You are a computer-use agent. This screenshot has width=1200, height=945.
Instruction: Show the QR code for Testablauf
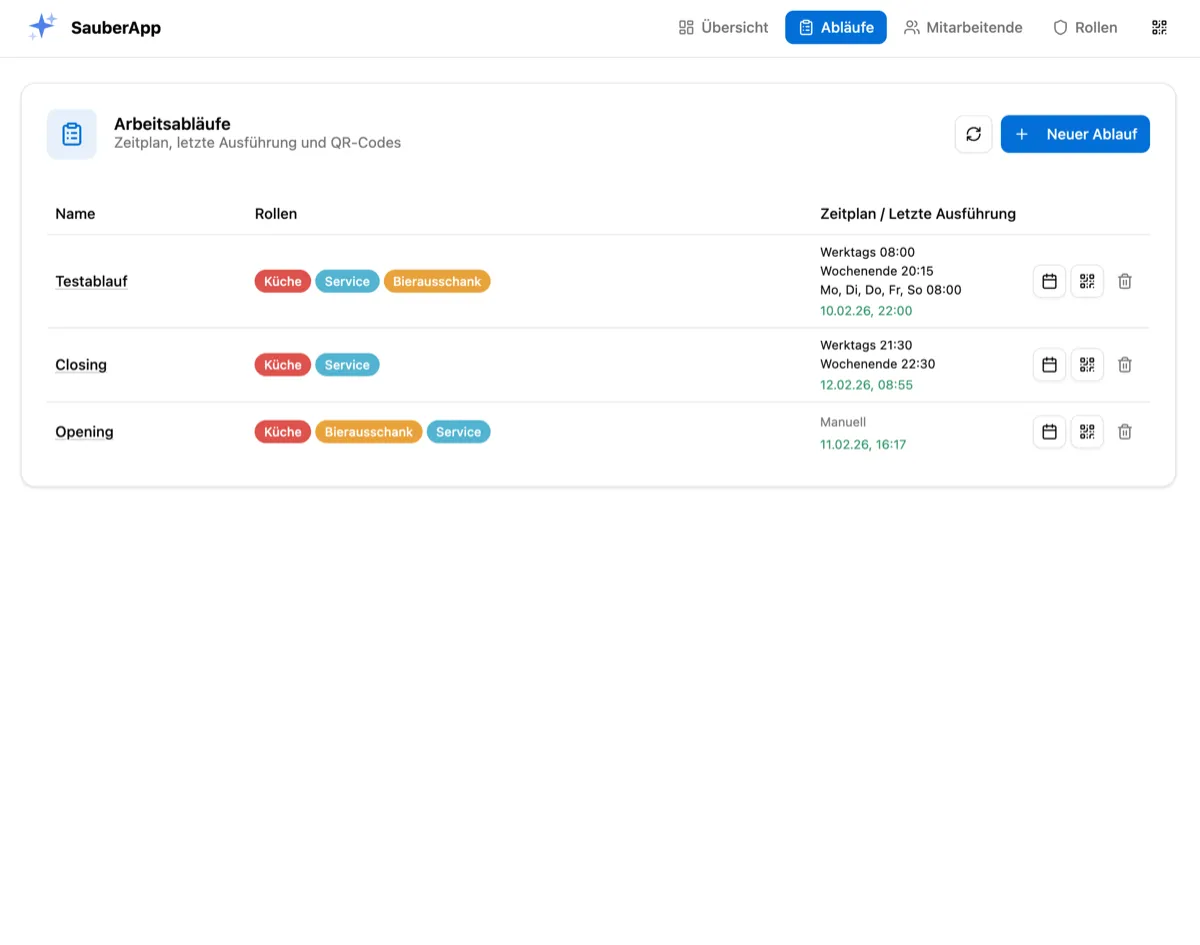(1086, 281)
